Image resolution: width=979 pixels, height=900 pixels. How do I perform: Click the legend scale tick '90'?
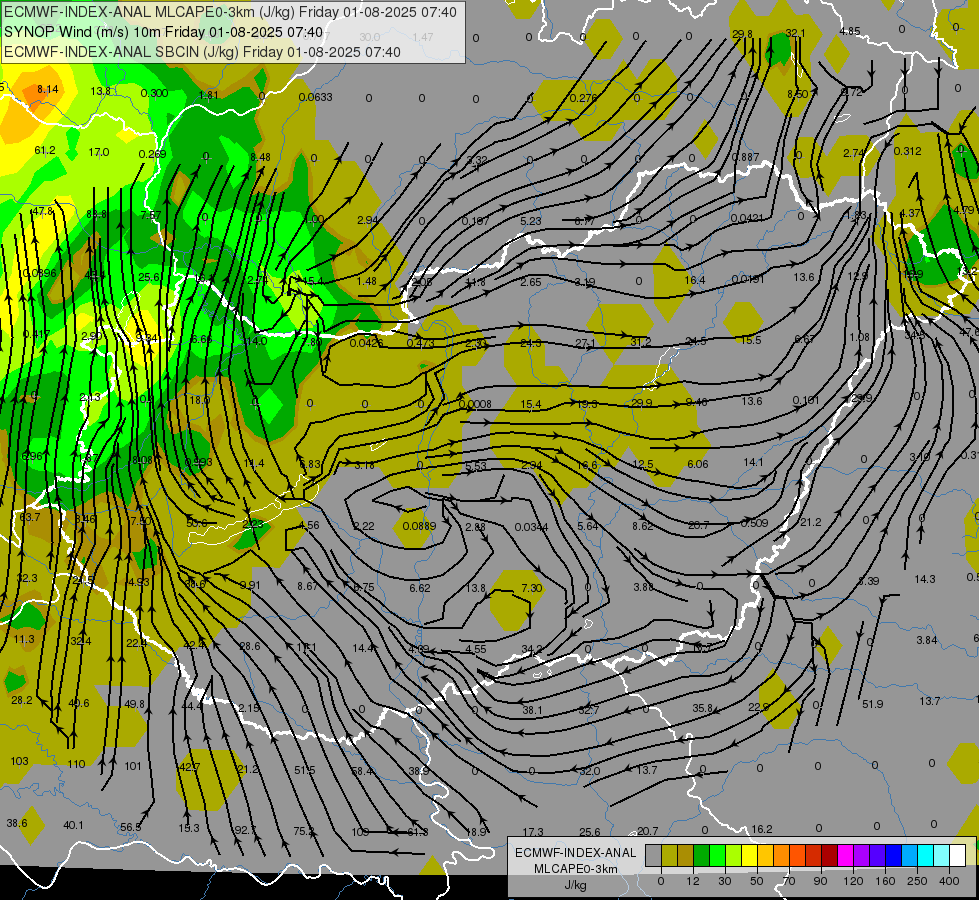pyautogui.click(x=820, y=881)
